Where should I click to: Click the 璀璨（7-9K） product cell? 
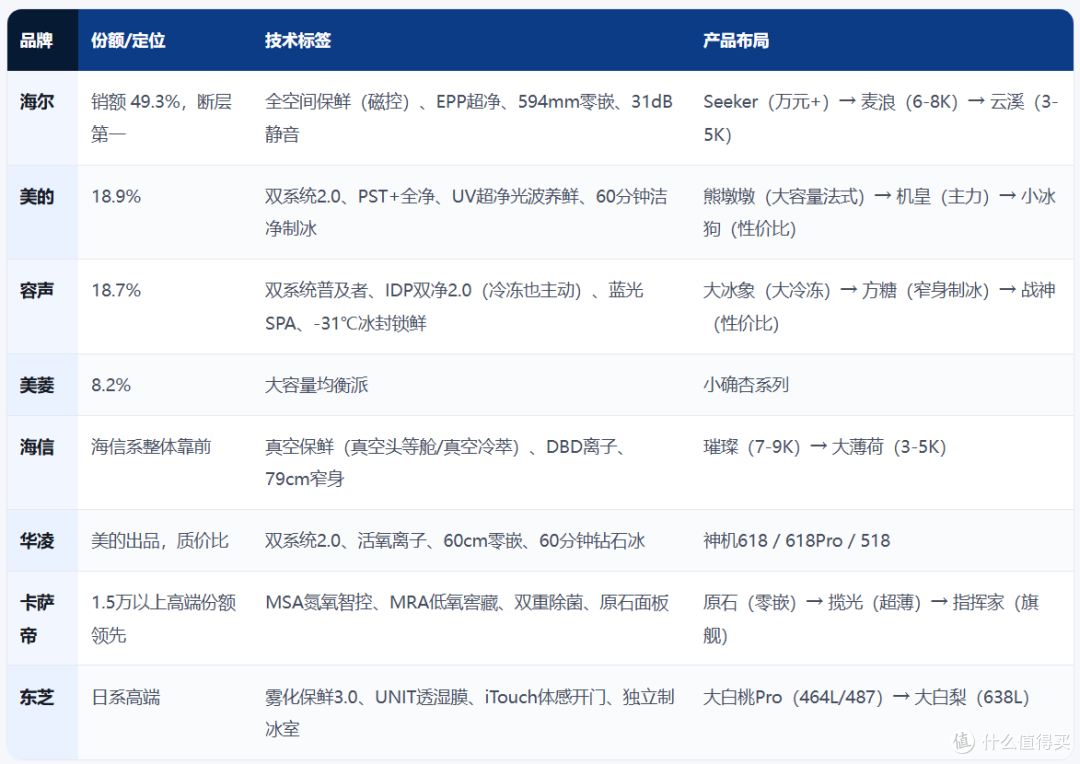881,462
